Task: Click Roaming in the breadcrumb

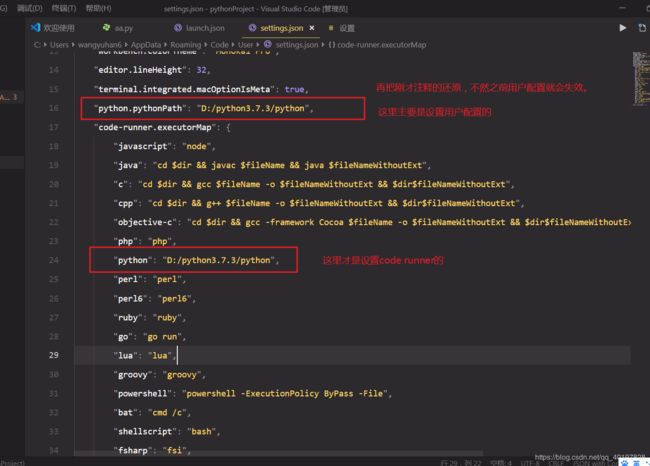Action: [x=185, y=45]
